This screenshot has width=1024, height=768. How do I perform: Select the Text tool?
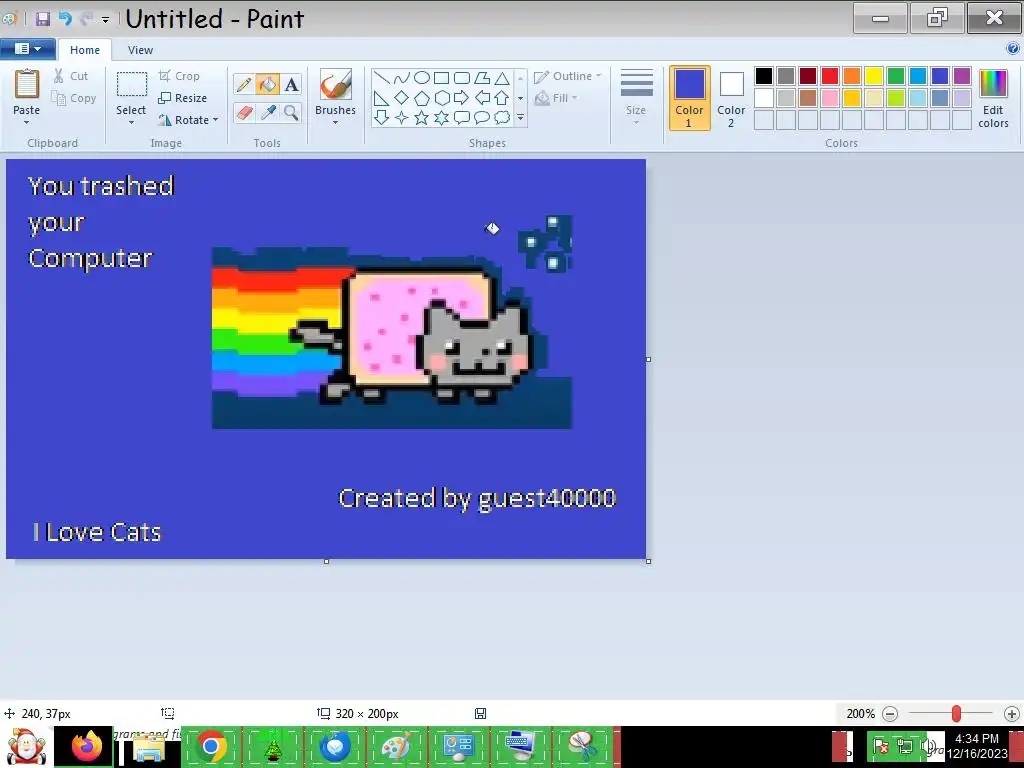click(291, 84)
